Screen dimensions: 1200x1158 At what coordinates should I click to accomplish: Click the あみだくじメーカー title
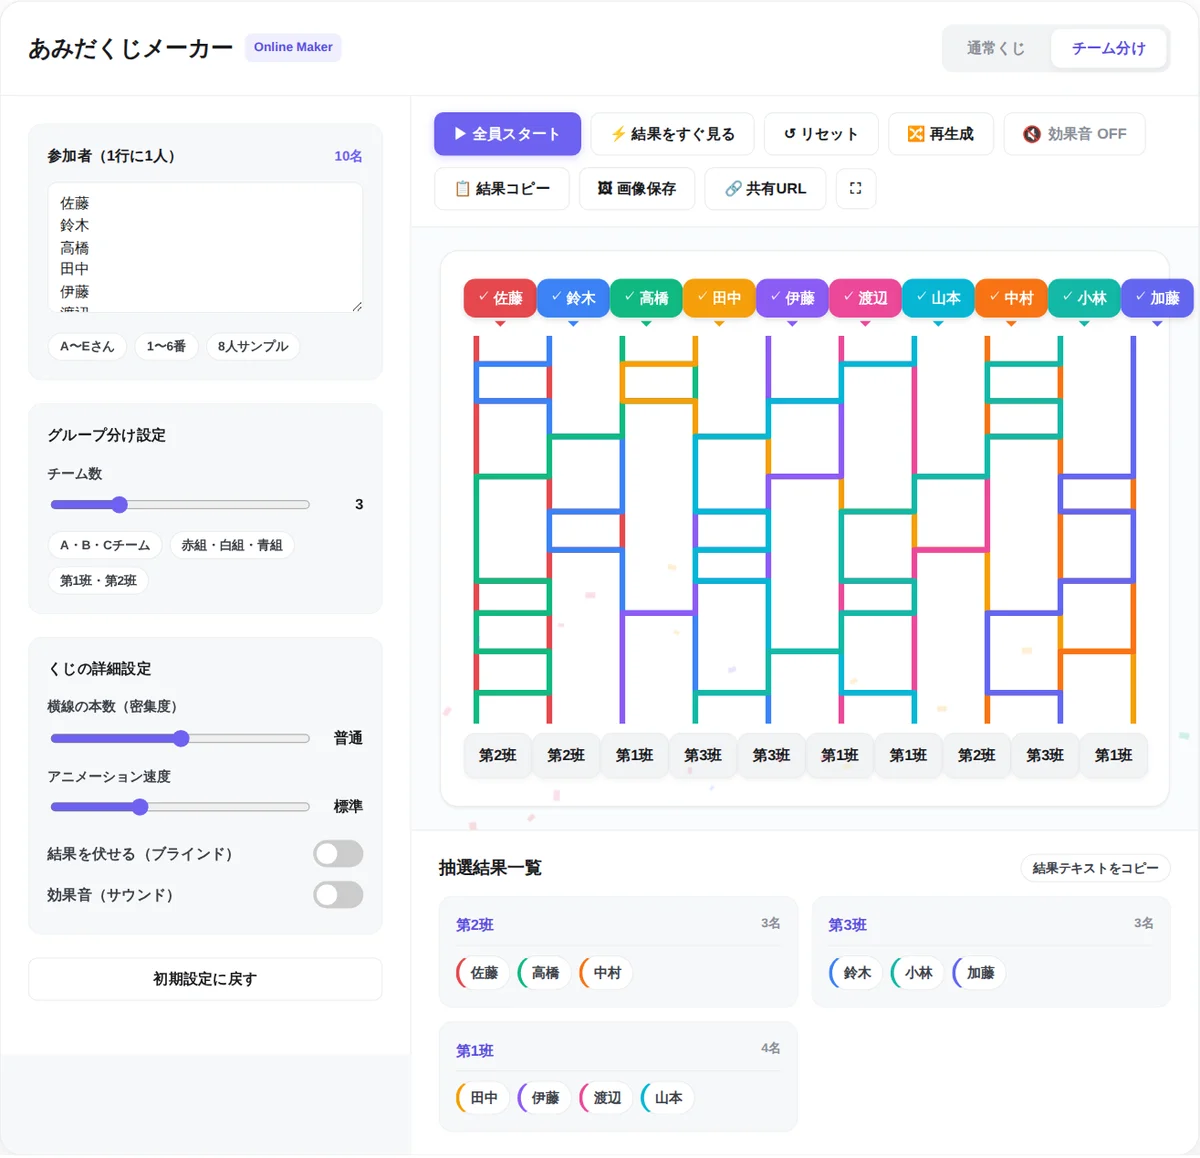131,48
